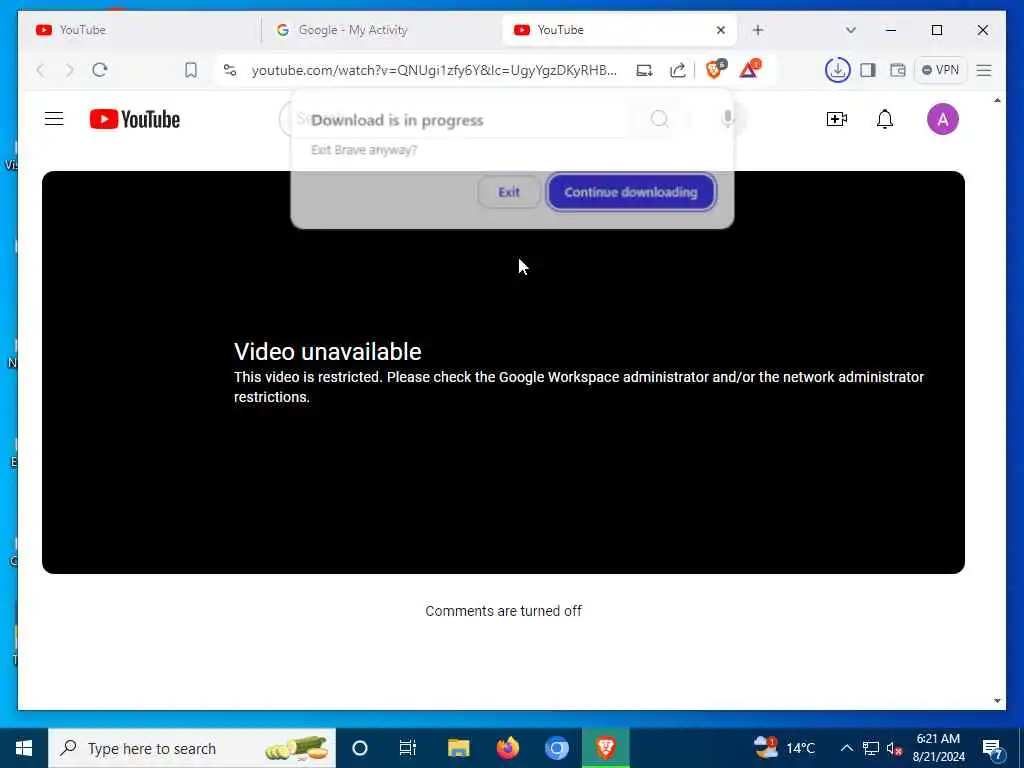Open the purple account avatar A
The image size is (1024, 768).
942,119
